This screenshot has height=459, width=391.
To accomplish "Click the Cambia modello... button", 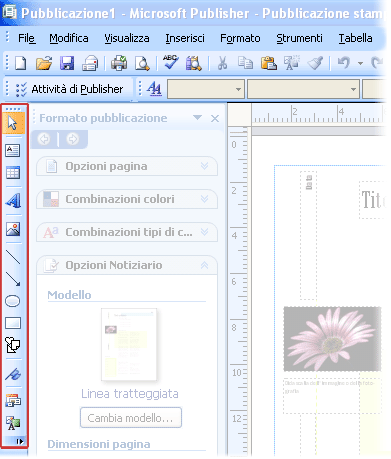I will click(131, 417).
